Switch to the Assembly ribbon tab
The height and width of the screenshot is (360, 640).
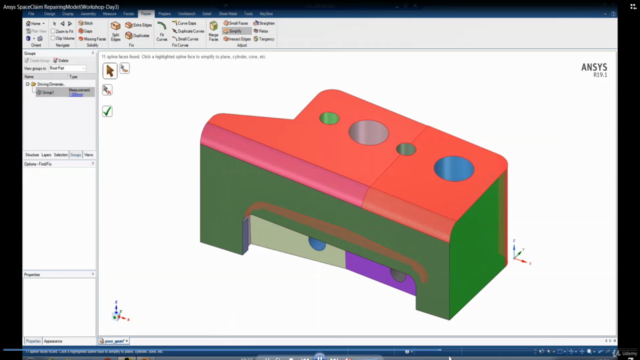pyautogui.click(x=88, y=14)
